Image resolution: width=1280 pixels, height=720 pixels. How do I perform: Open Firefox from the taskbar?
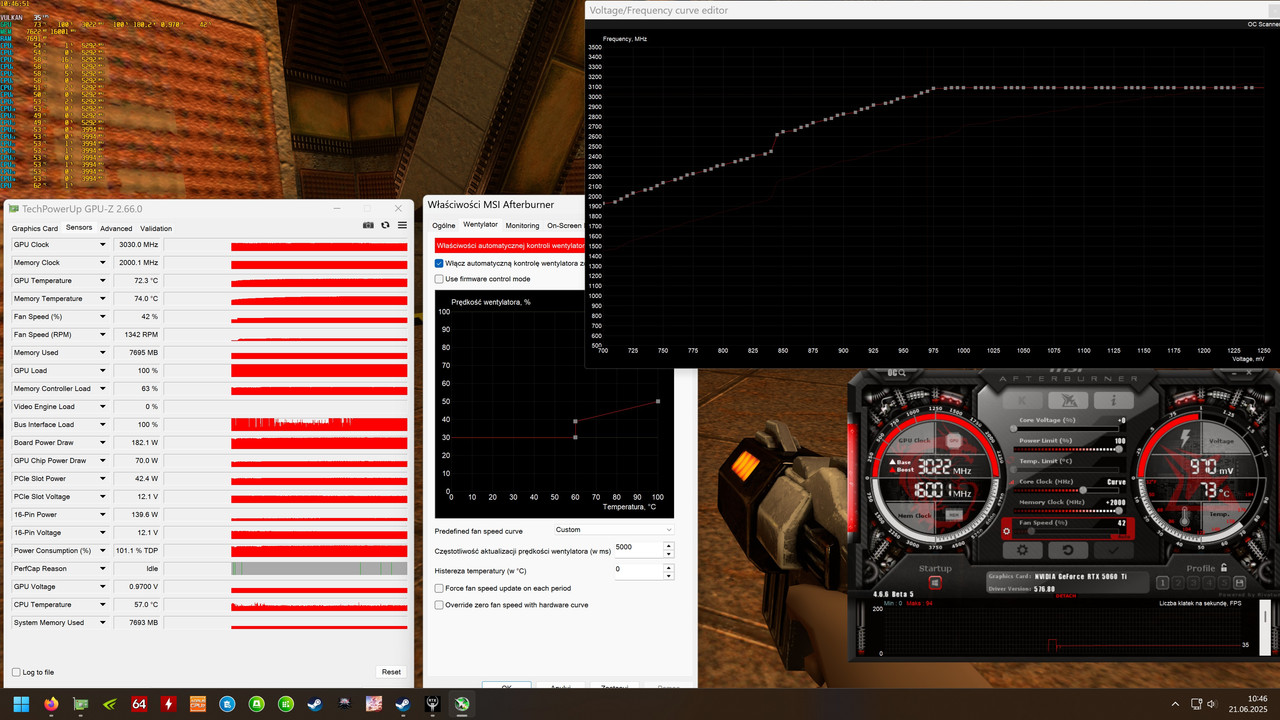point(51,703)
